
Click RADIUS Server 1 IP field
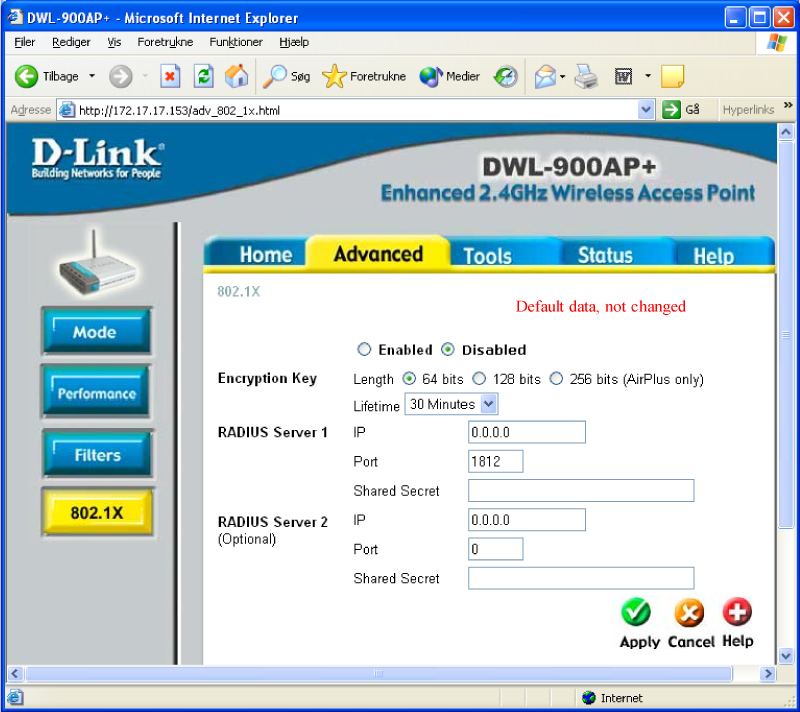tap(527, 432)
